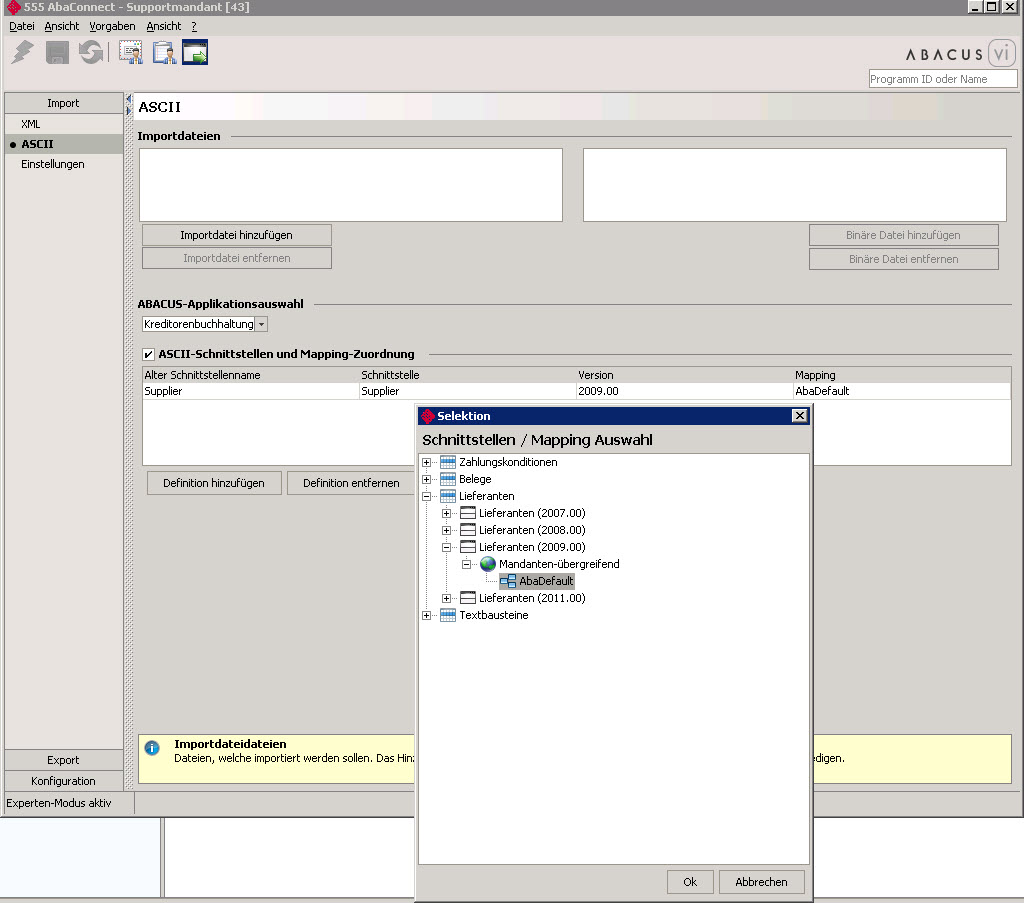The height and width of the screenshot is (903, 1024).
Task: Open the second Ansicht menu after Vorgaben
Action: (163, 26)
